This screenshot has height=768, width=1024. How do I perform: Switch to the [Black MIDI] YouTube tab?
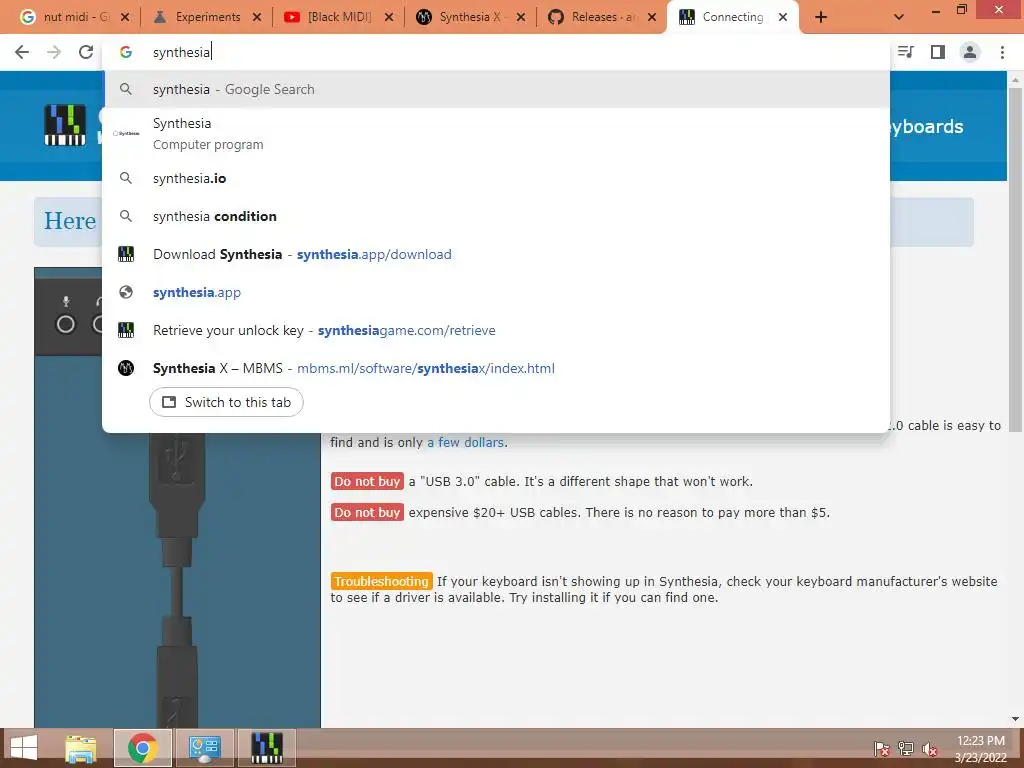[339, 17]
